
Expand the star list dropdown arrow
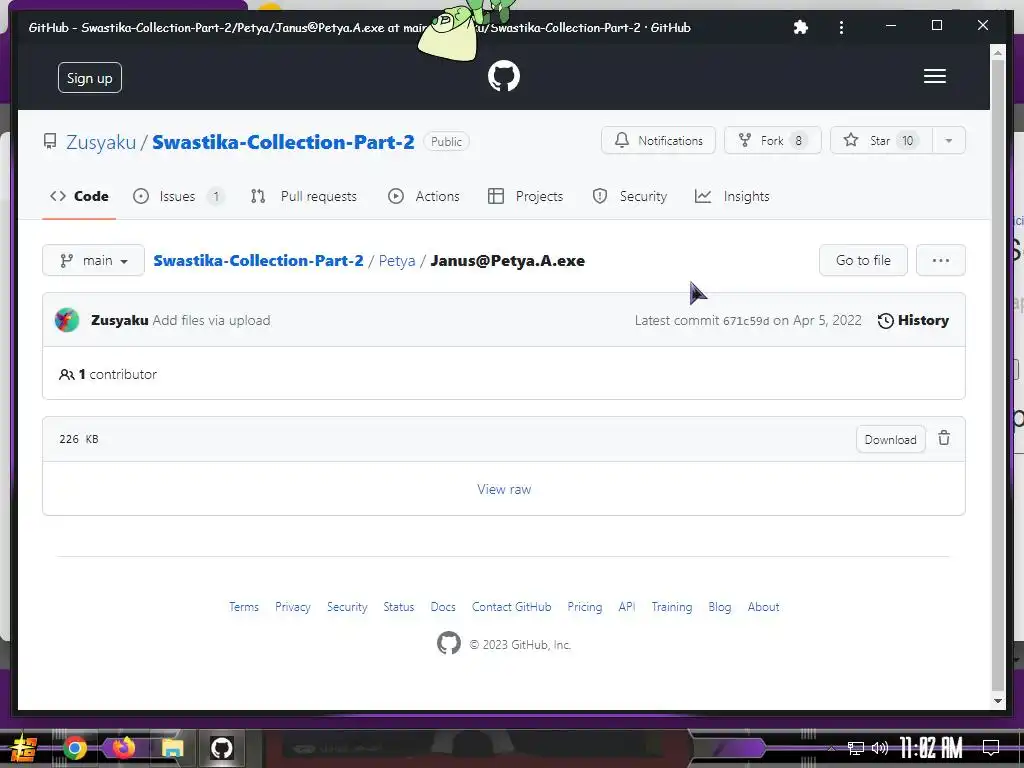(x=949, y=140)
